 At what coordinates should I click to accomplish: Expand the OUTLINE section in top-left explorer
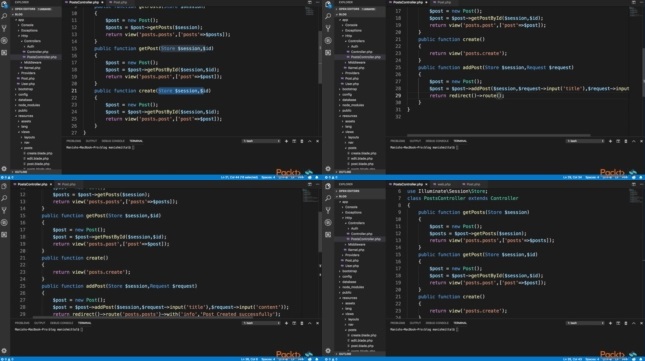(x=20, y=172)
